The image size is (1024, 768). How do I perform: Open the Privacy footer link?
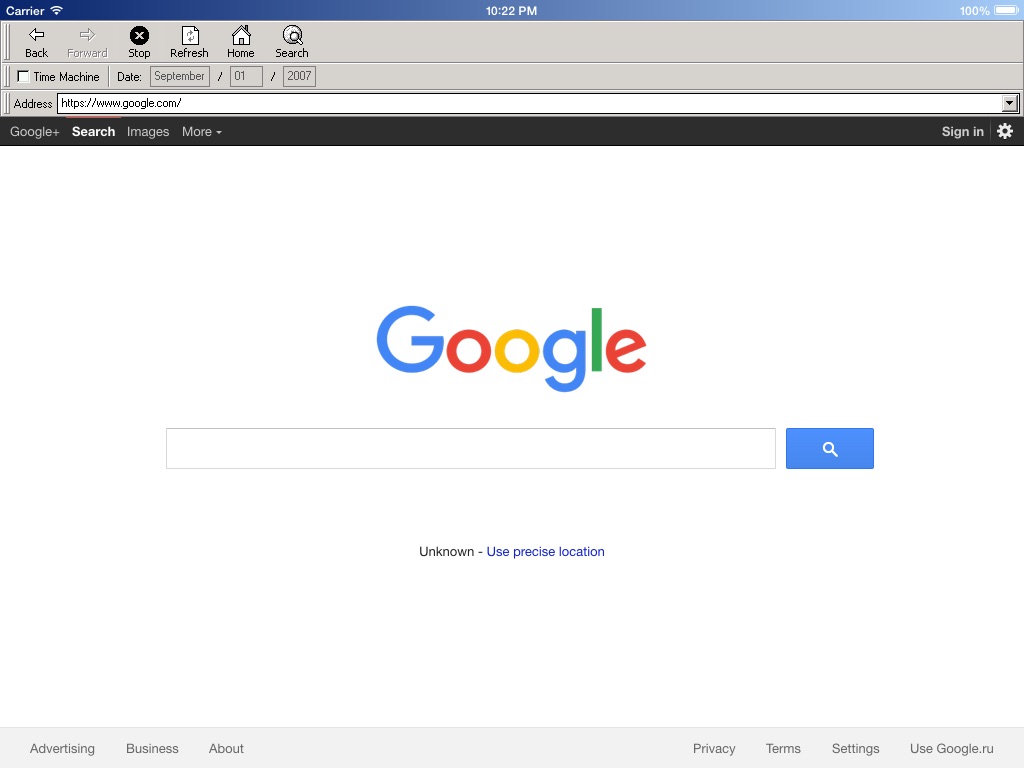click(x=714, y=748)
